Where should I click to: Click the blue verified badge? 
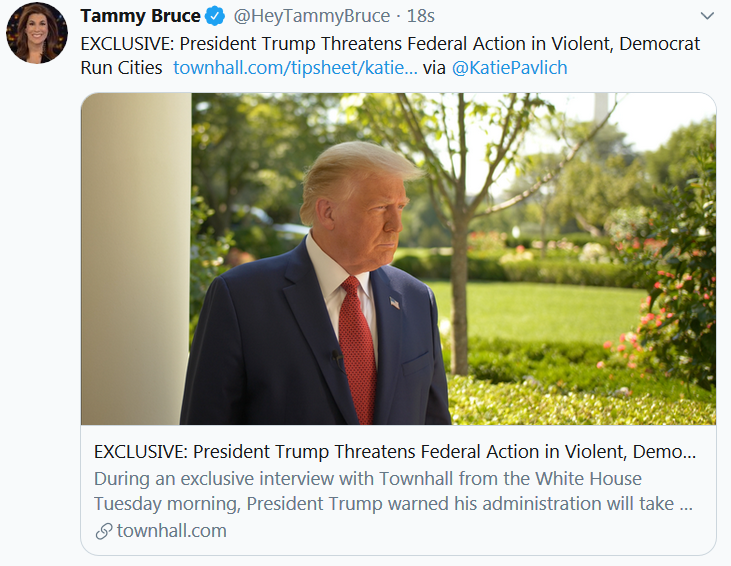[x=215, y=17]
